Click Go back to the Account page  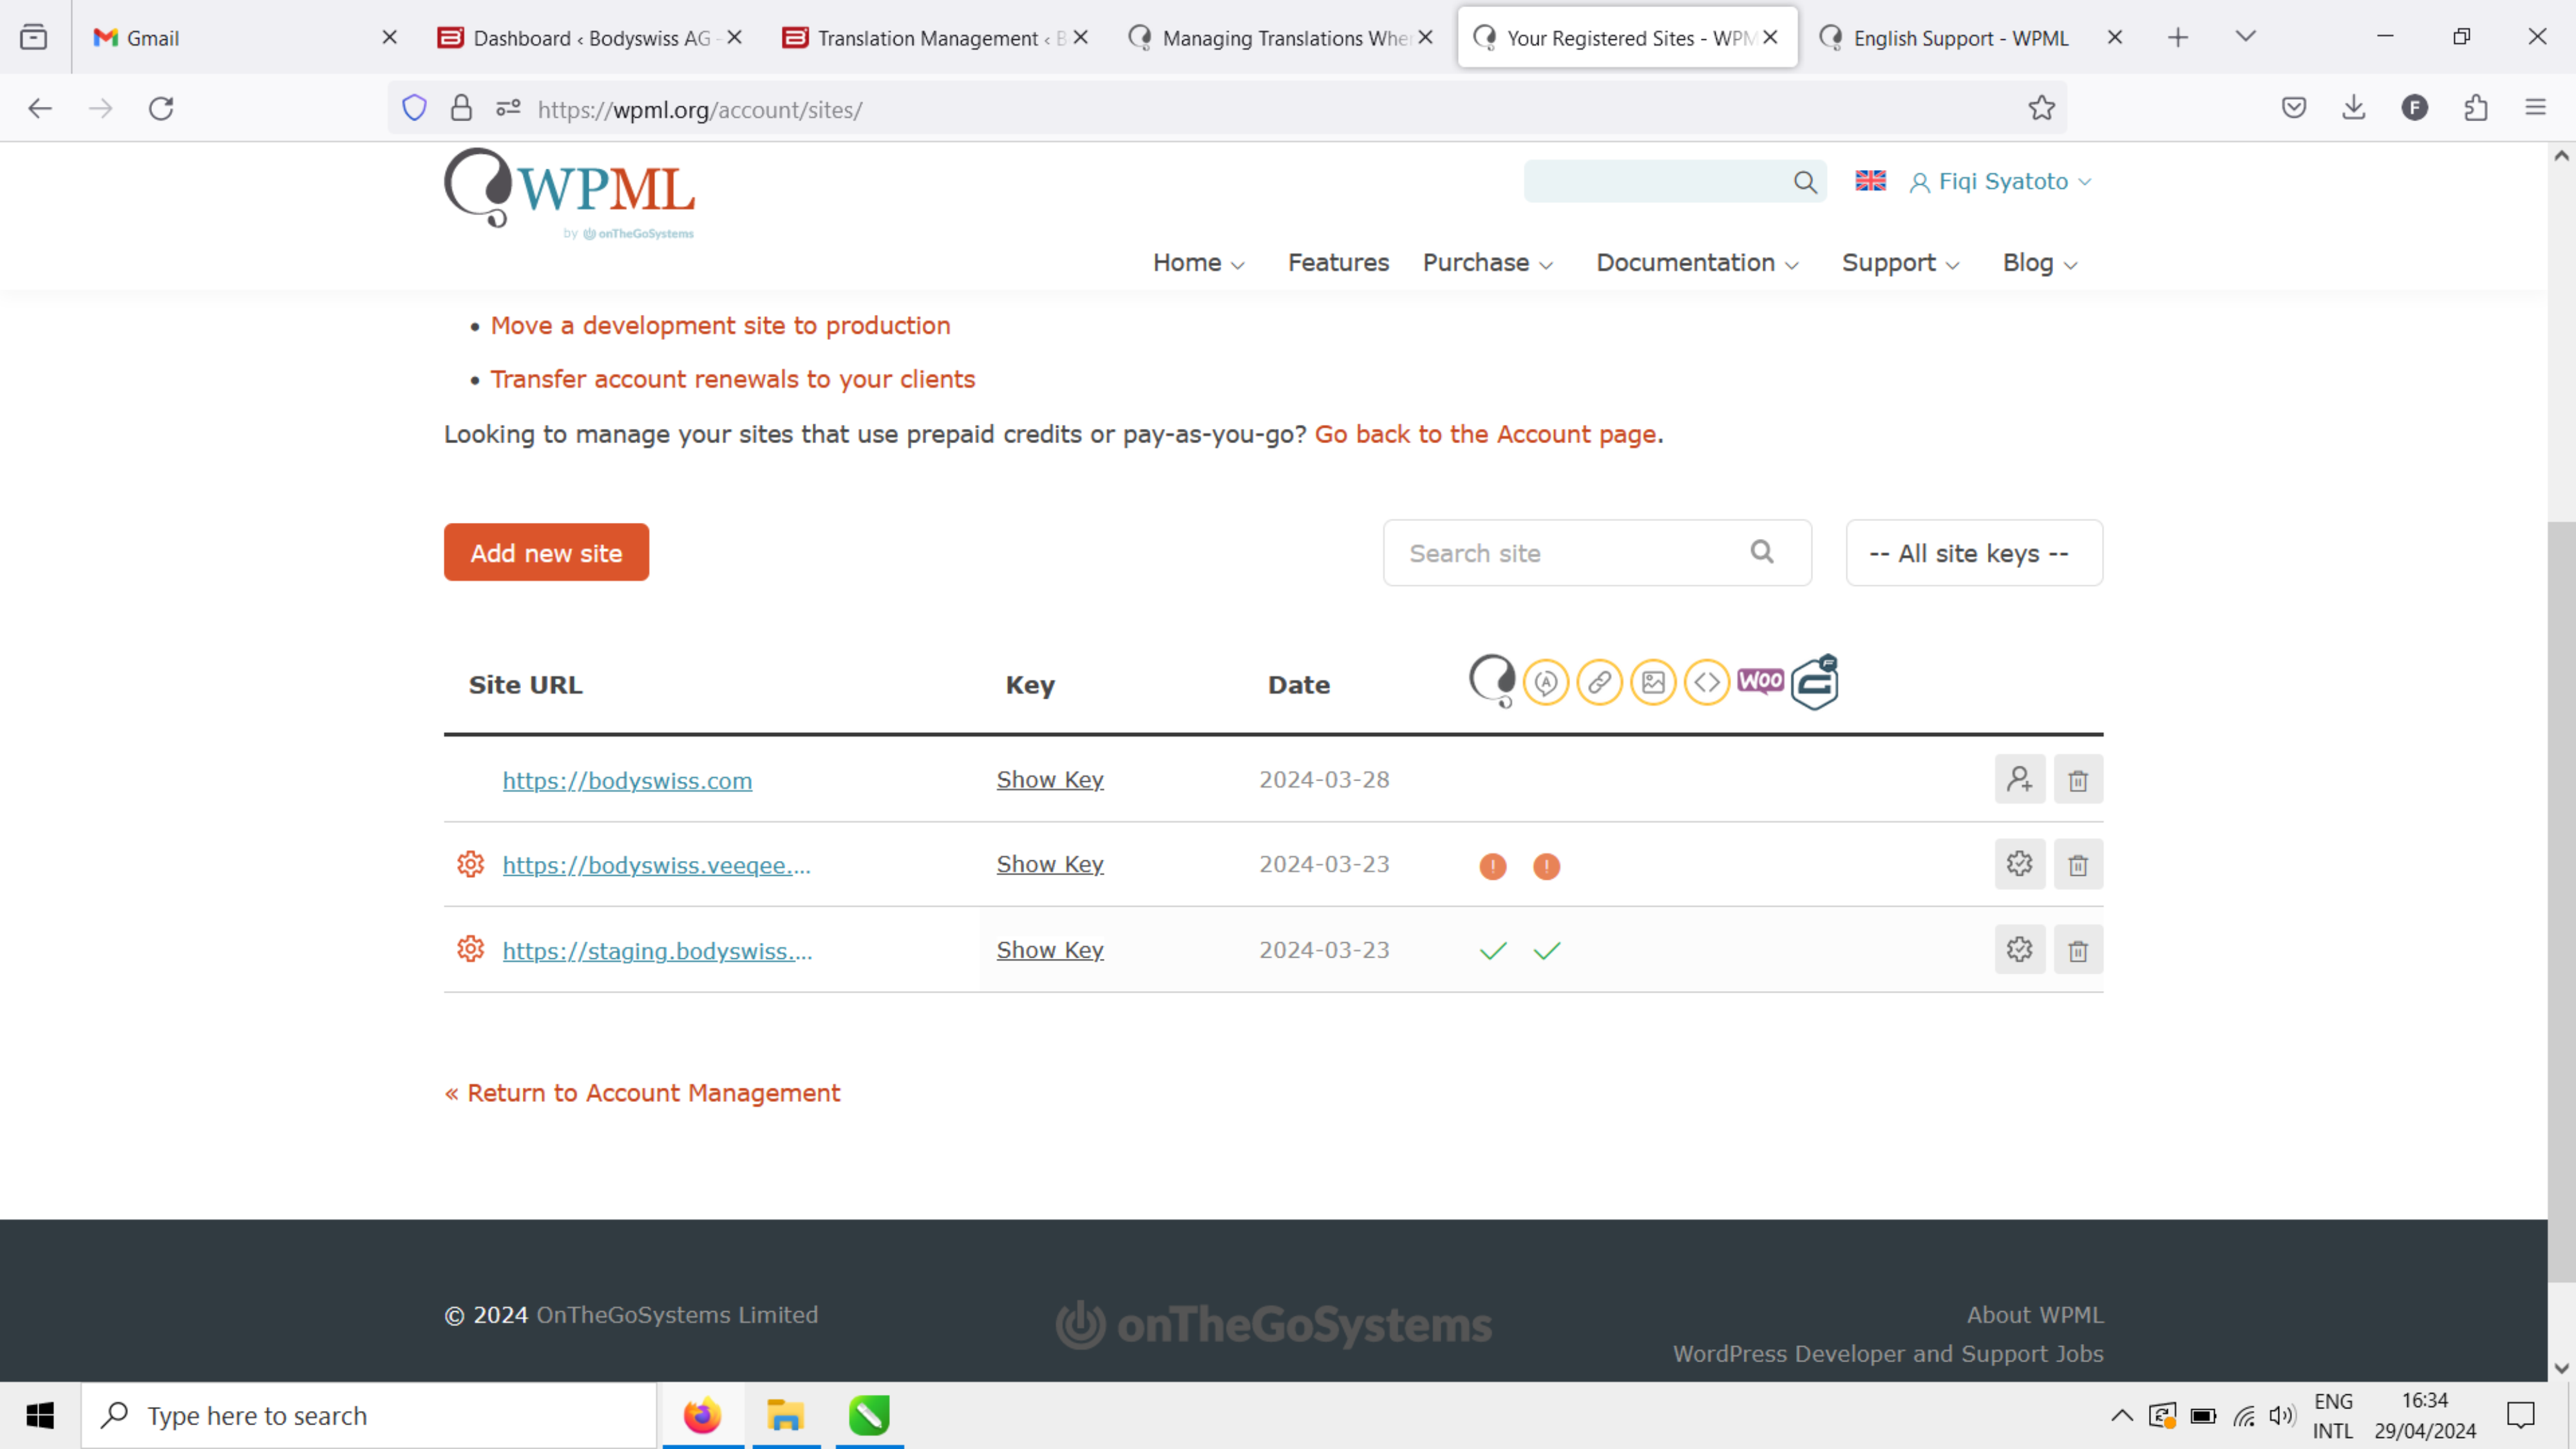1485,435
